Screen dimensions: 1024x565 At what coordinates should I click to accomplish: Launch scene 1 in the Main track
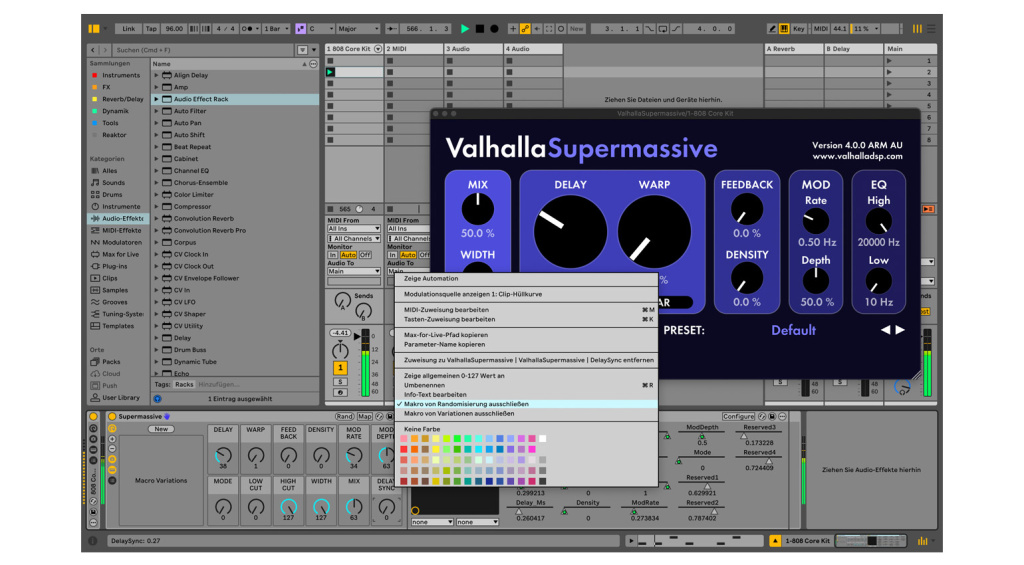[x=889, y=61]
